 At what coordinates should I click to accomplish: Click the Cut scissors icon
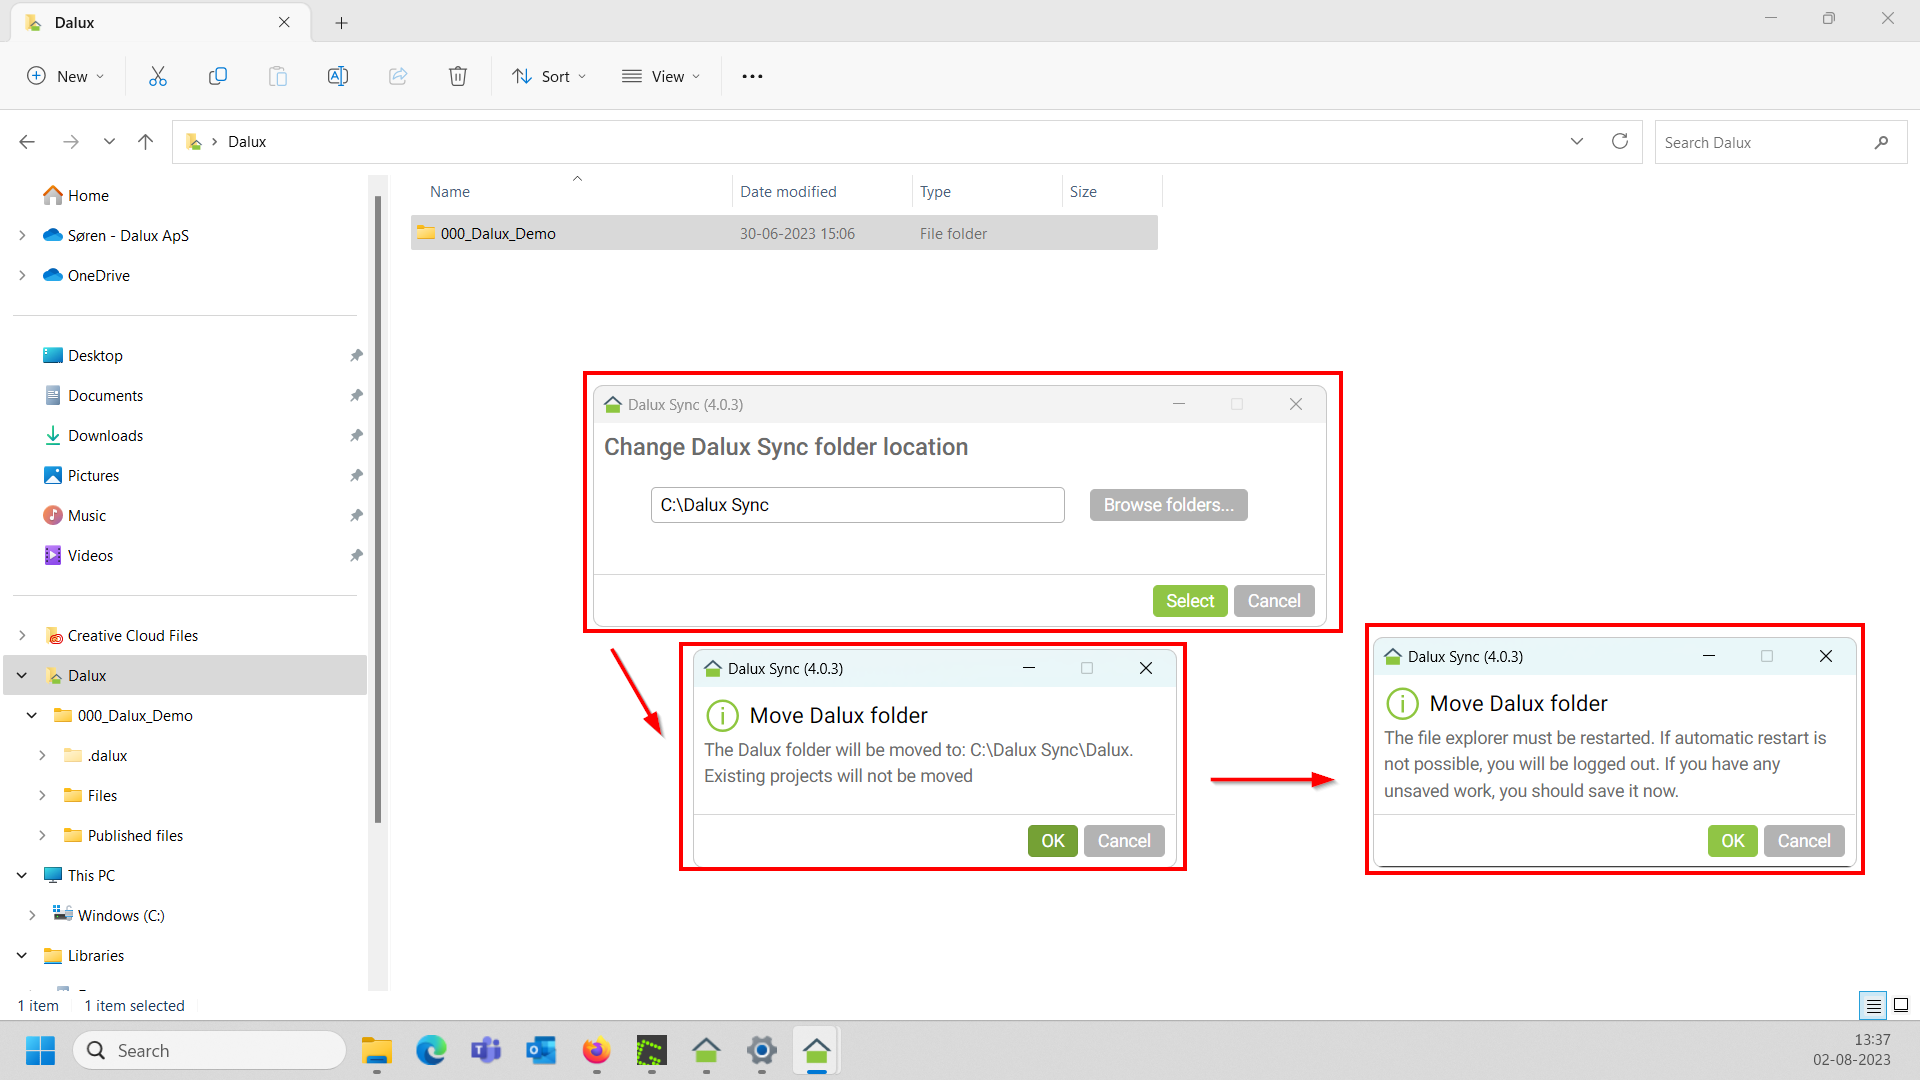pos(158,76)
